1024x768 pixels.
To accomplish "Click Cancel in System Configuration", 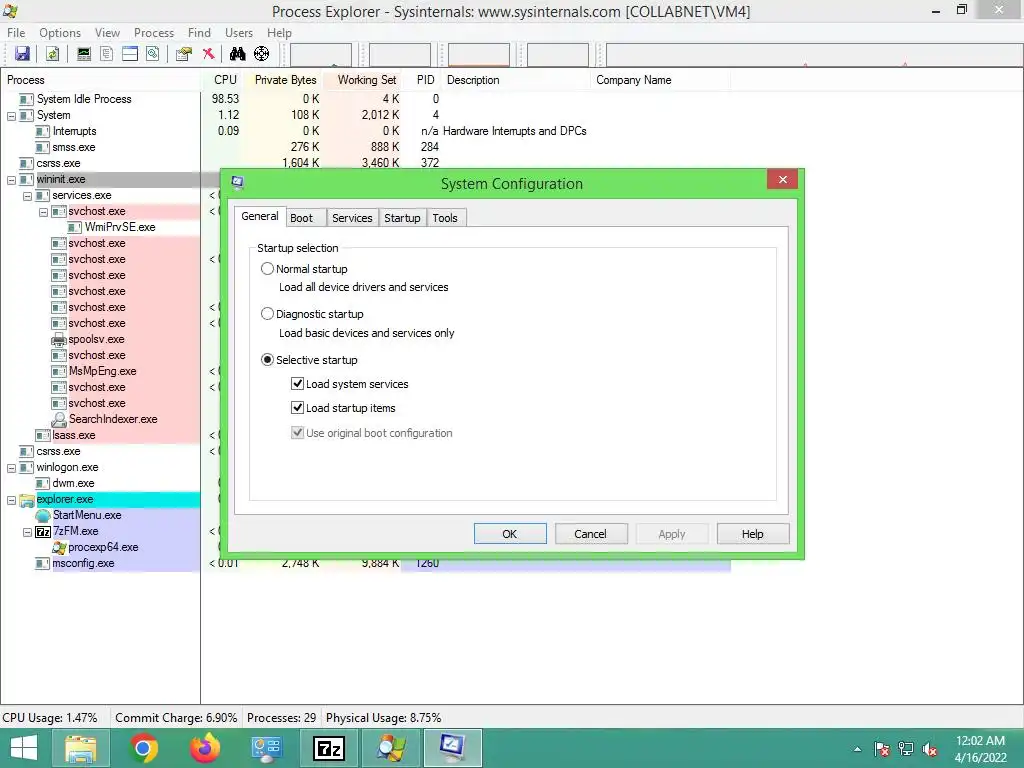I will [x=591, y=534].
